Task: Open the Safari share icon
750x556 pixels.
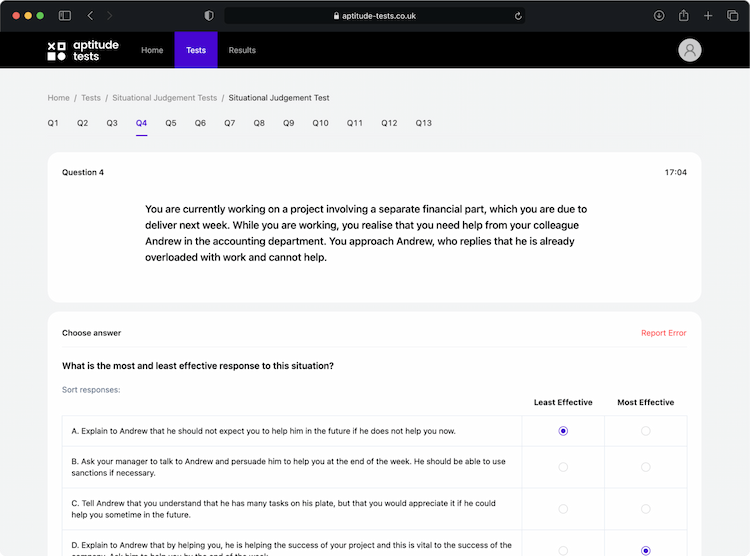Action: click(x=684, y=16)
